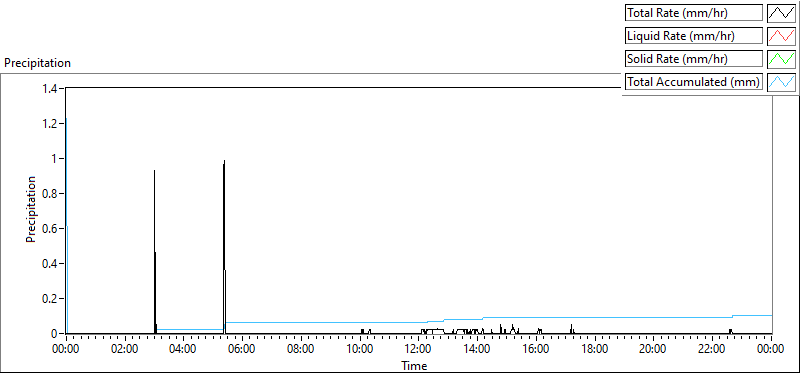Click the Precipitation graph title label
The image size is (800, 373).
coord(37,63)
